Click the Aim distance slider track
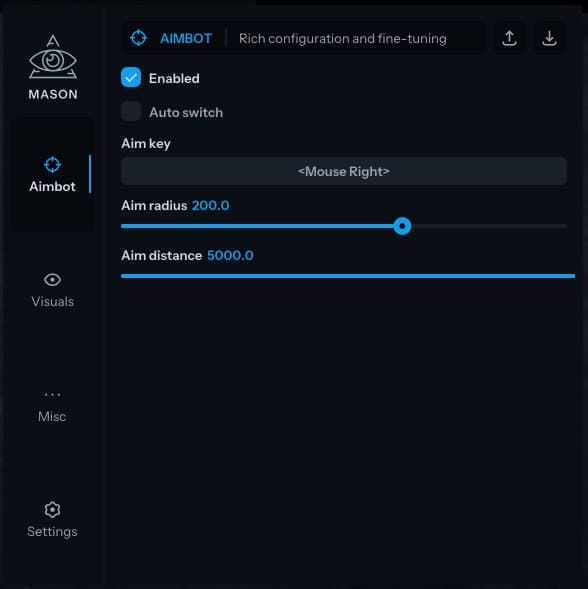 [348, 276]
